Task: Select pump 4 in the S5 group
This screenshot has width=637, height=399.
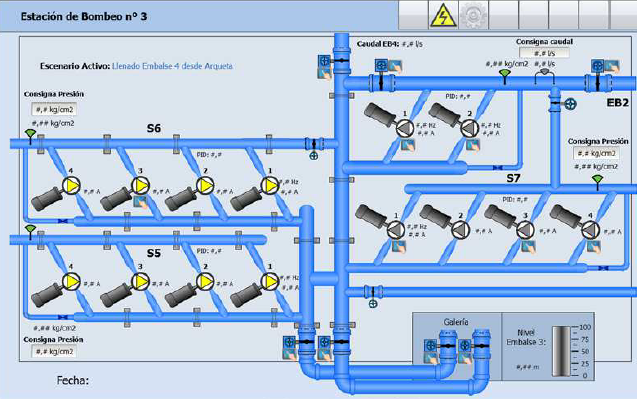Action: coord(71,281)
